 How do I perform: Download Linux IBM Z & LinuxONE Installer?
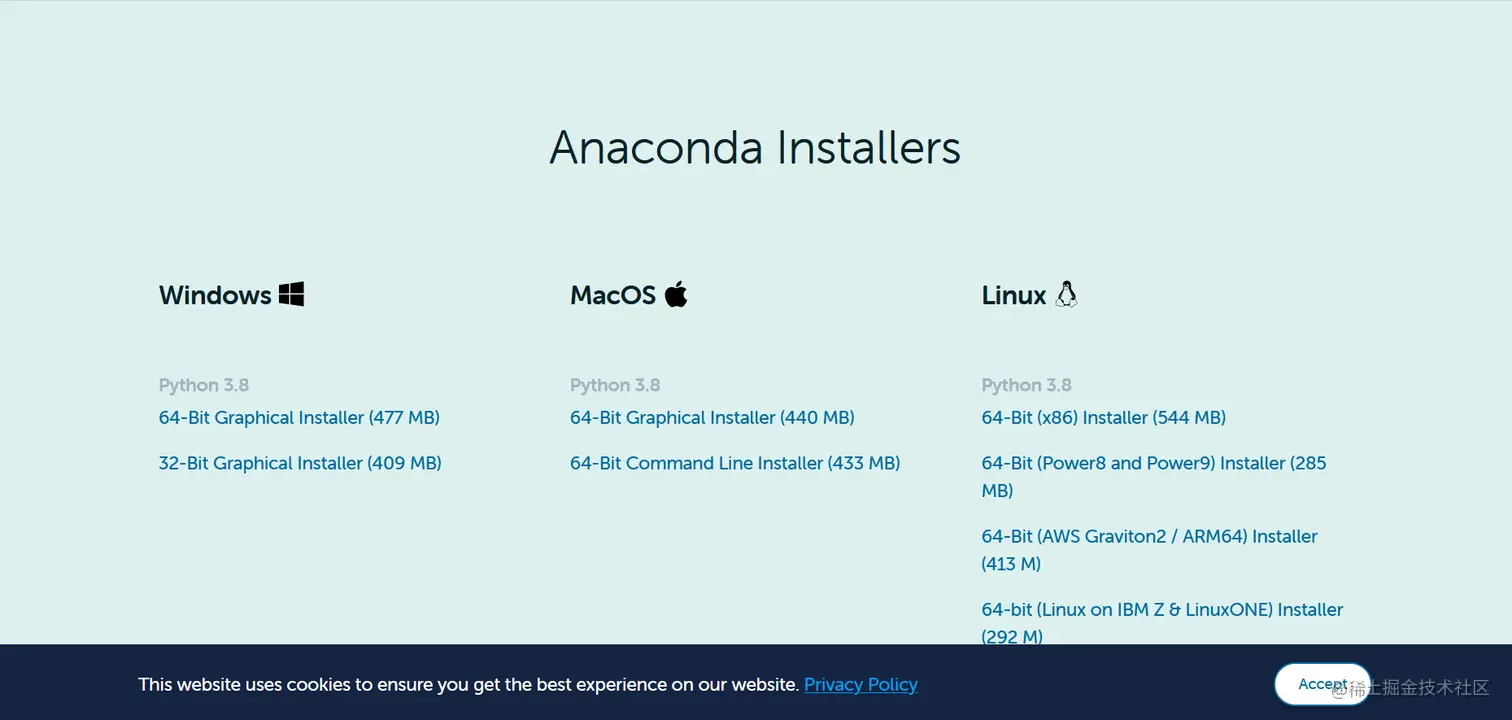click(x=1162, y=610)
